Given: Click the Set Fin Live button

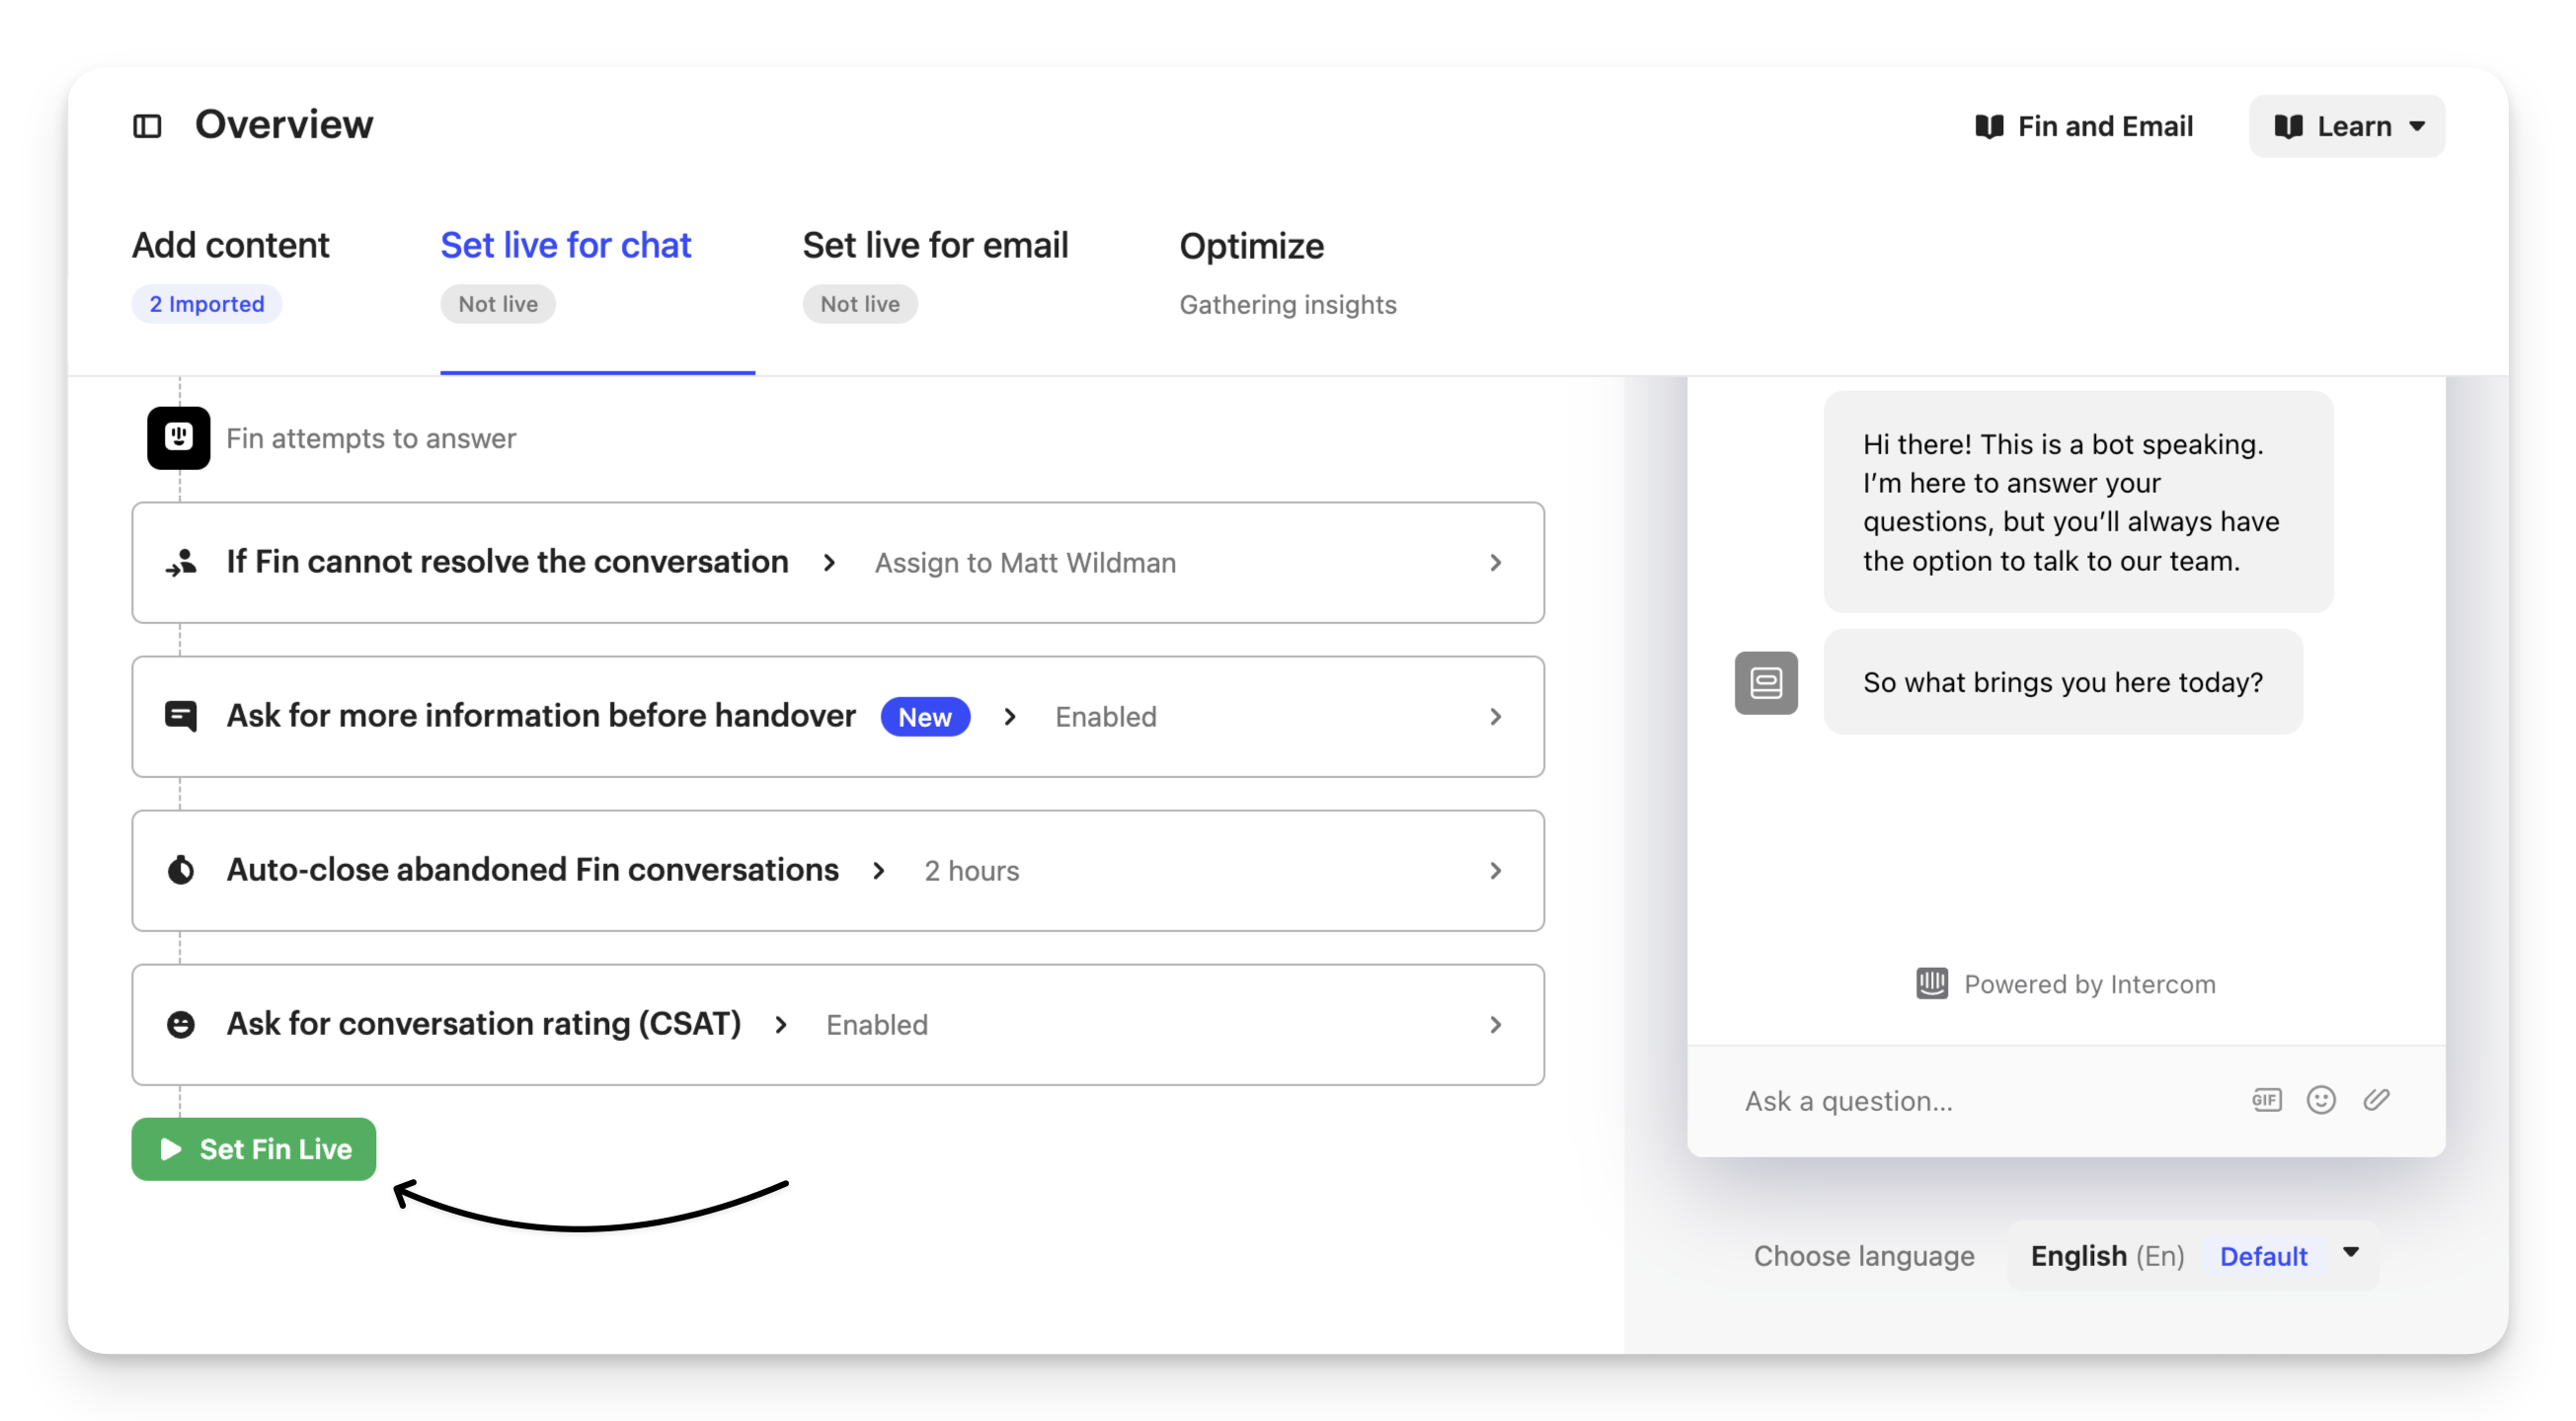Looking at the screenshot, I should click(254, 1149).
